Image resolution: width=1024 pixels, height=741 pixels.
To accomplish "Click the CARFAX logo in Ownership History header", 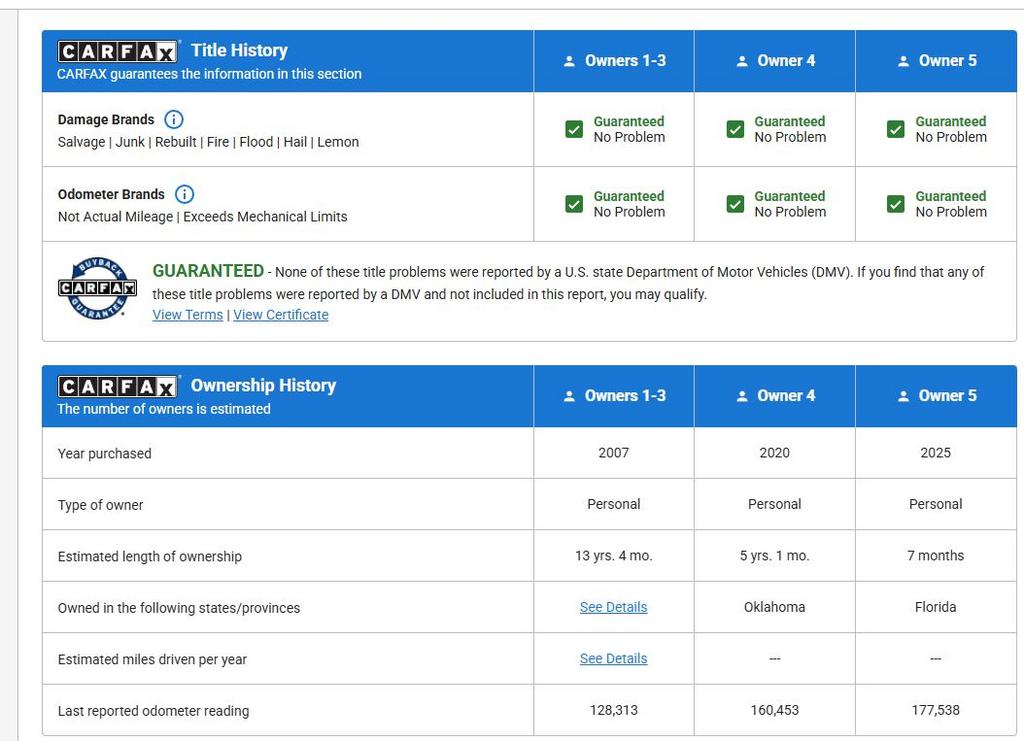I will (x=118, y=386).
